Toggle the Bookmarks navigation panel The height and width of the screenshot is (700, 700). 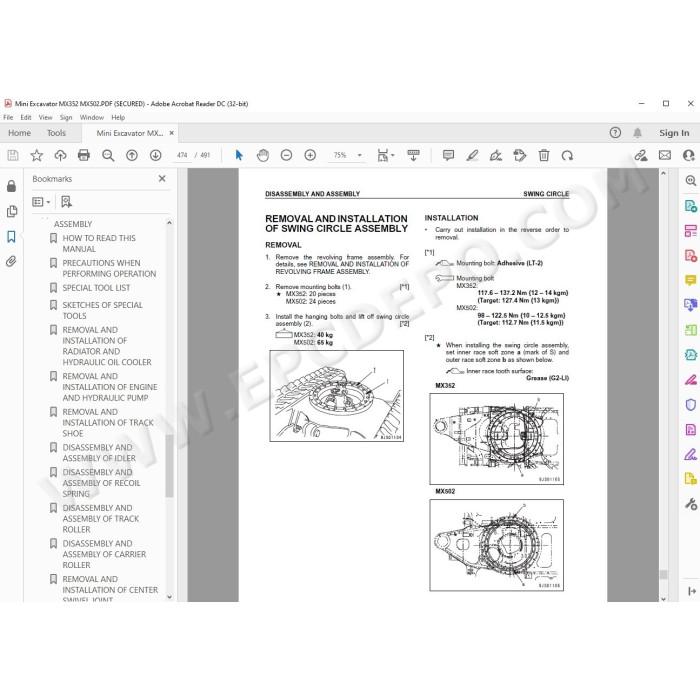coord(12,236)
